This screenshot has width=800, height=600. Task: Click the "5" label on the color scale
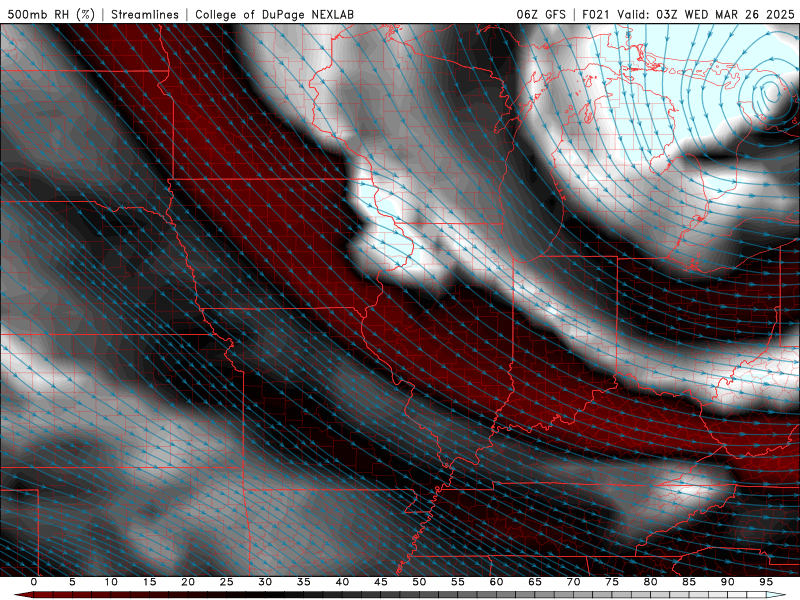(x=72, y=582)
